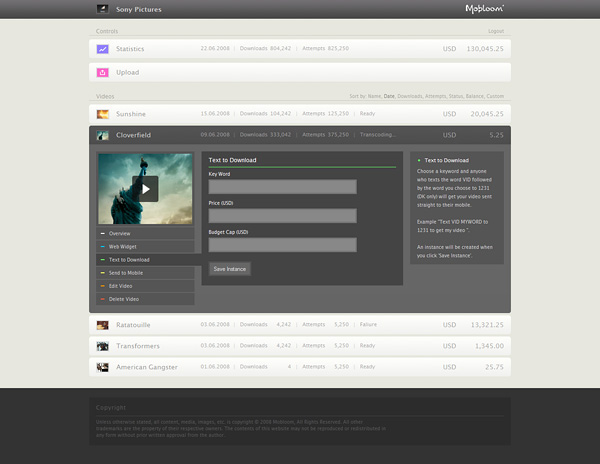Click the American Gangster row thumbnail
This screenshot has height=464, width=600.
[x=103, y=367]
